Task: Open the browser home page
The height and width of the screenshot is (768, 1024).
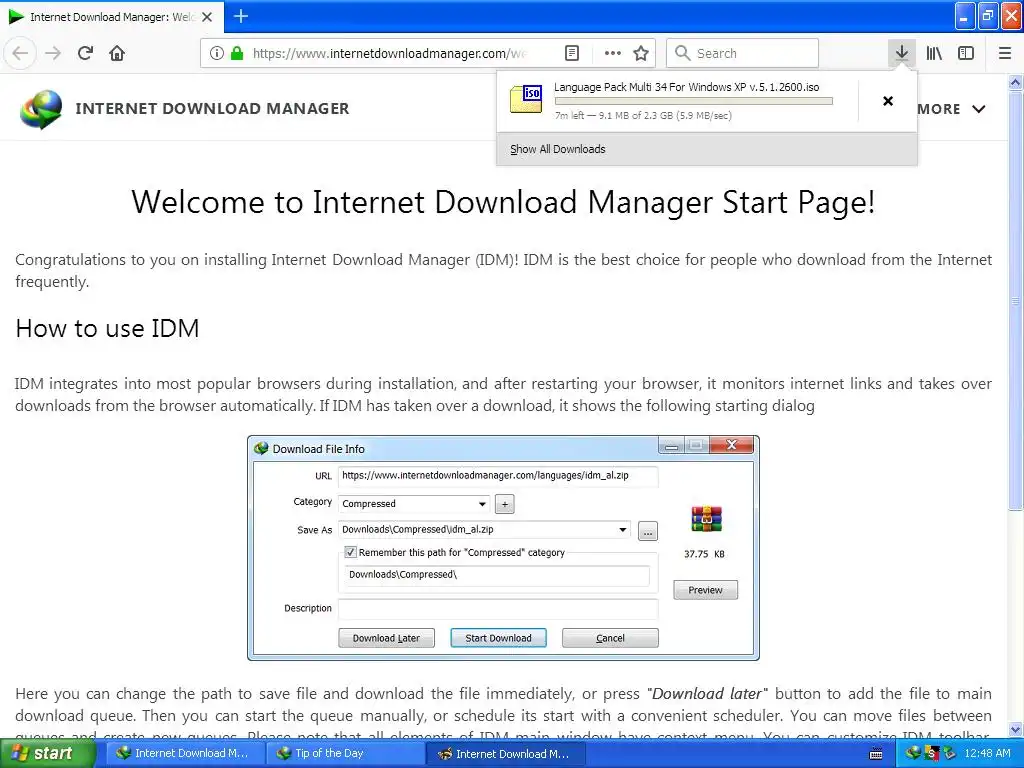Action: [117, 53]
